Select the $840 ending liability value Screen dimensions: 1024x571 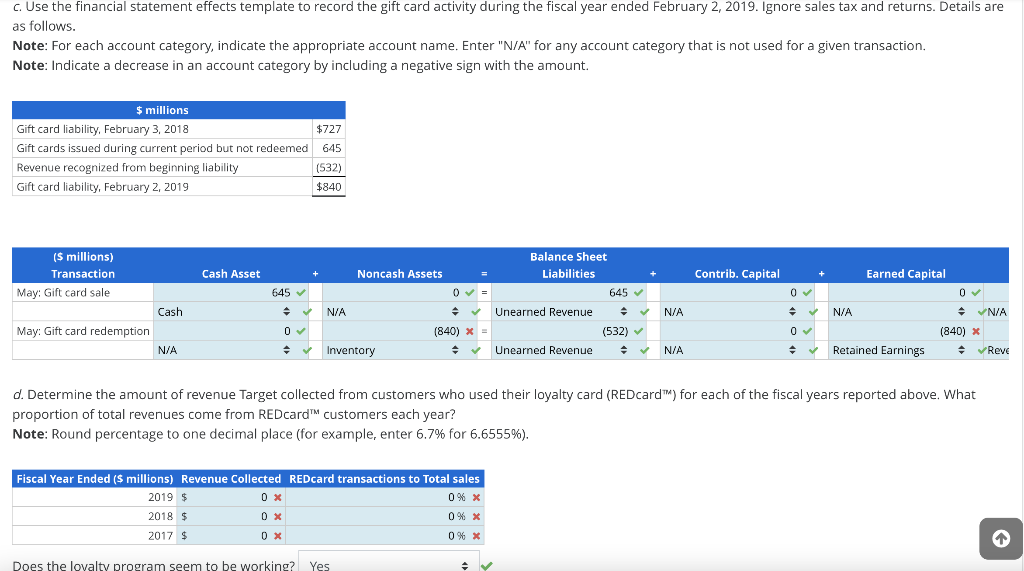(x=328, y=187)
